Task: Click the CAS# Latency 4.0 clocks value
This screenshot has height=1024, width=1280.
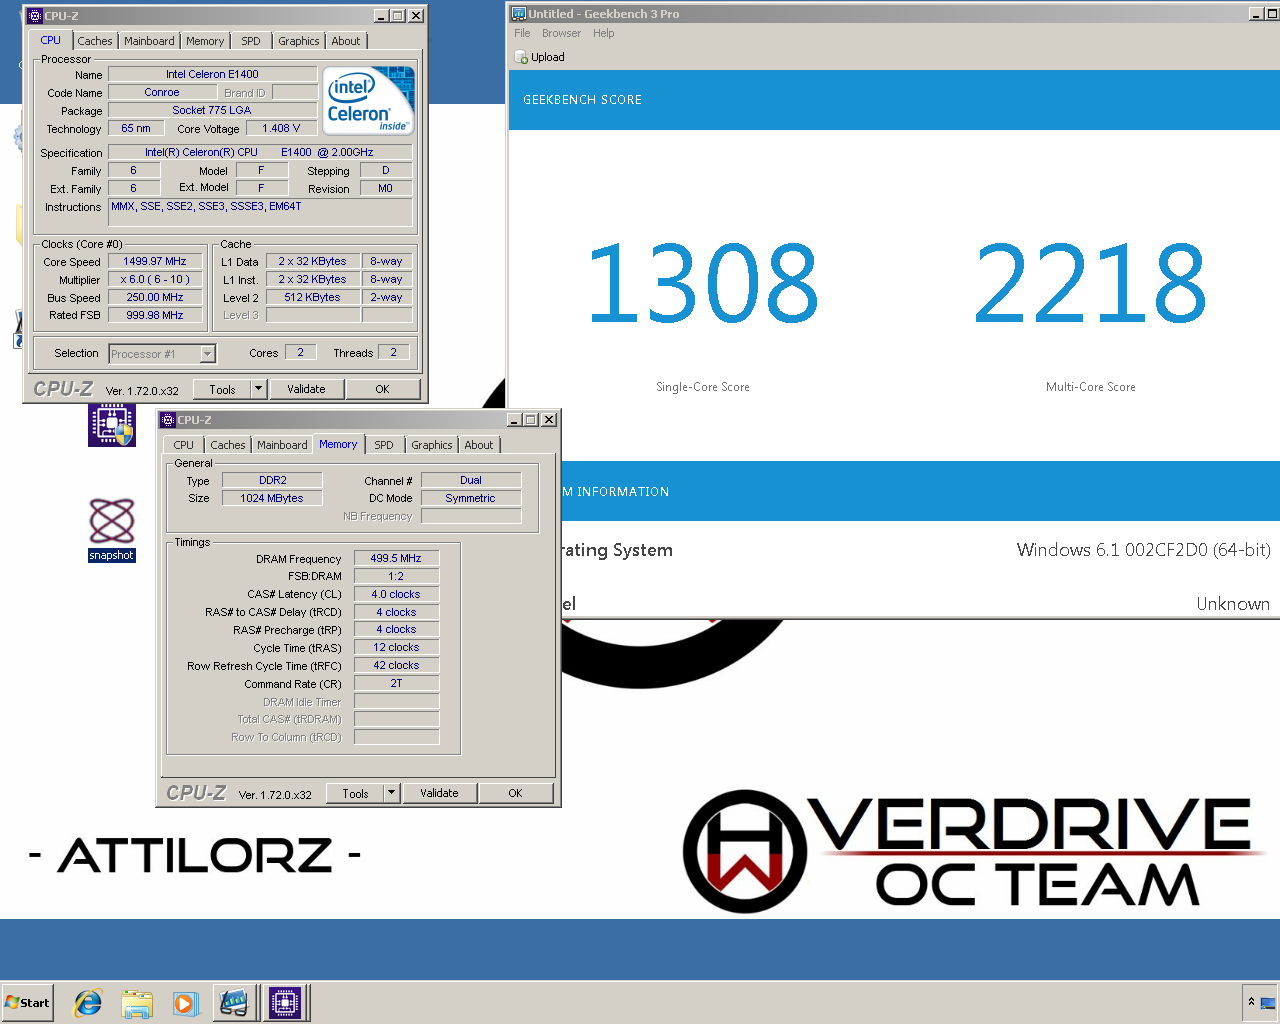Action: [x=396, y=594]
